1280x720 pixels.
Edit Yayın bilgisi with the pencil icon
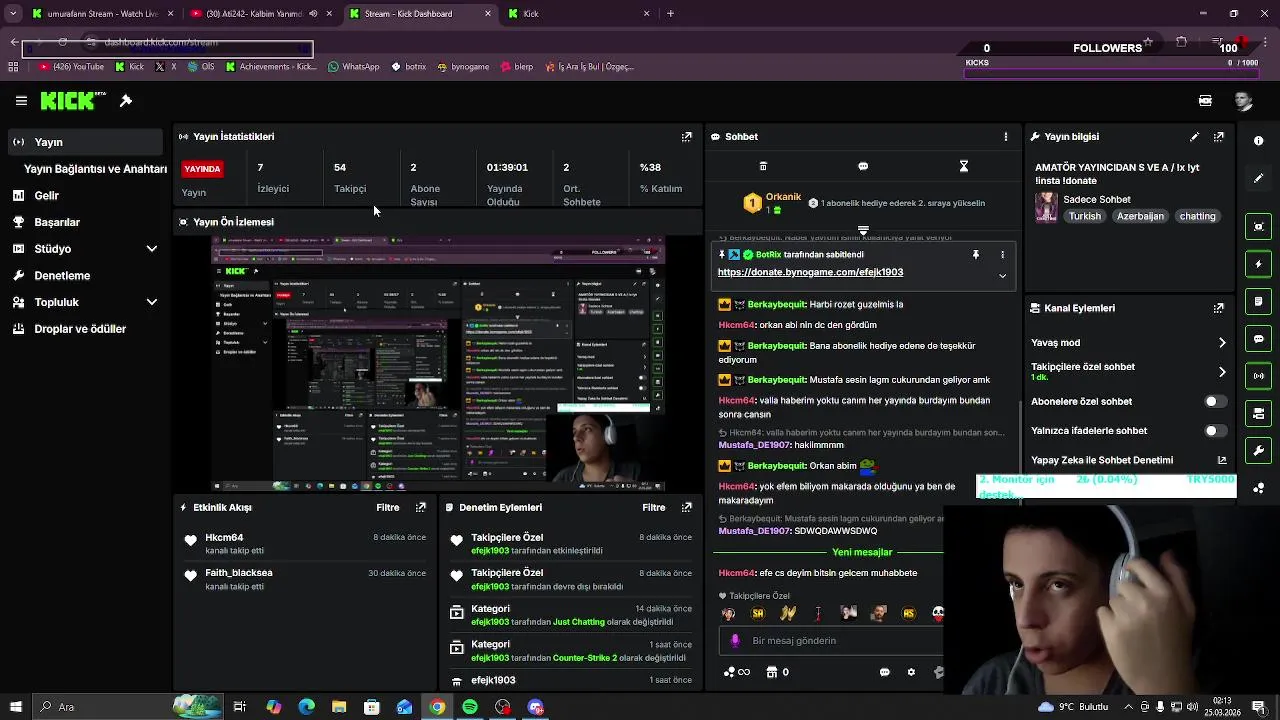[x=1194, y=137]
